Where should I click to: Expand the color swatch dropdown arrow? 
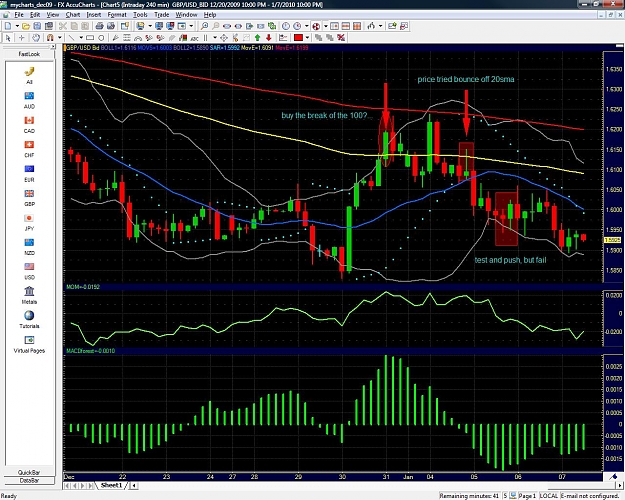(x=307, y=37)
